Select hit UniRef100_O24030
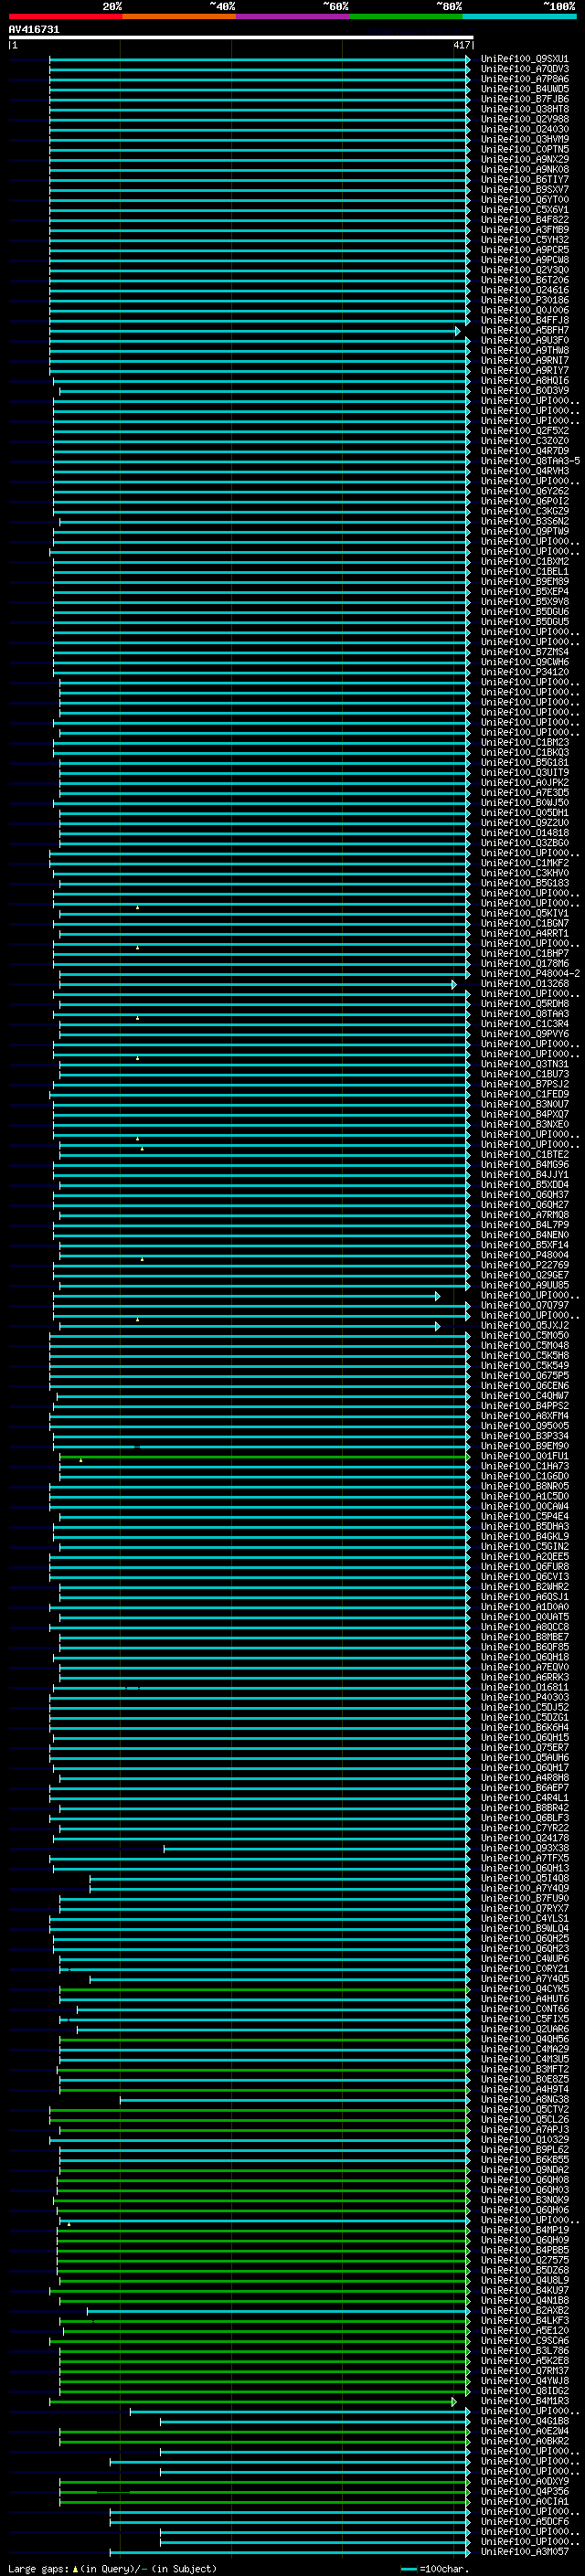Screen dimensions: 585x2576 tap(524, 129)
